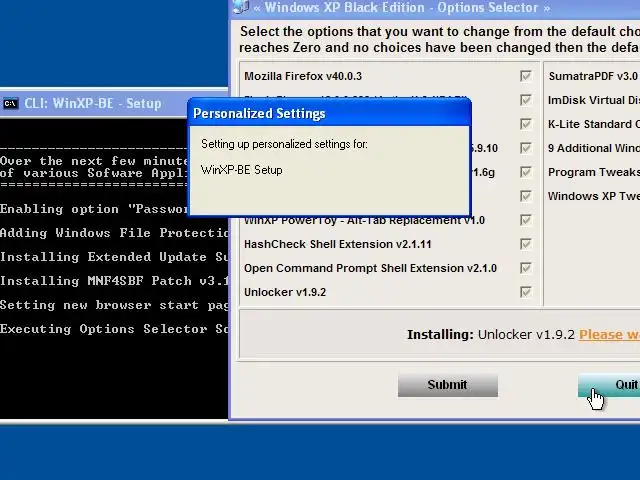640x480 pixels.
Task: Click the Installing Extended Update line in CLI
Action: point(114,257)
